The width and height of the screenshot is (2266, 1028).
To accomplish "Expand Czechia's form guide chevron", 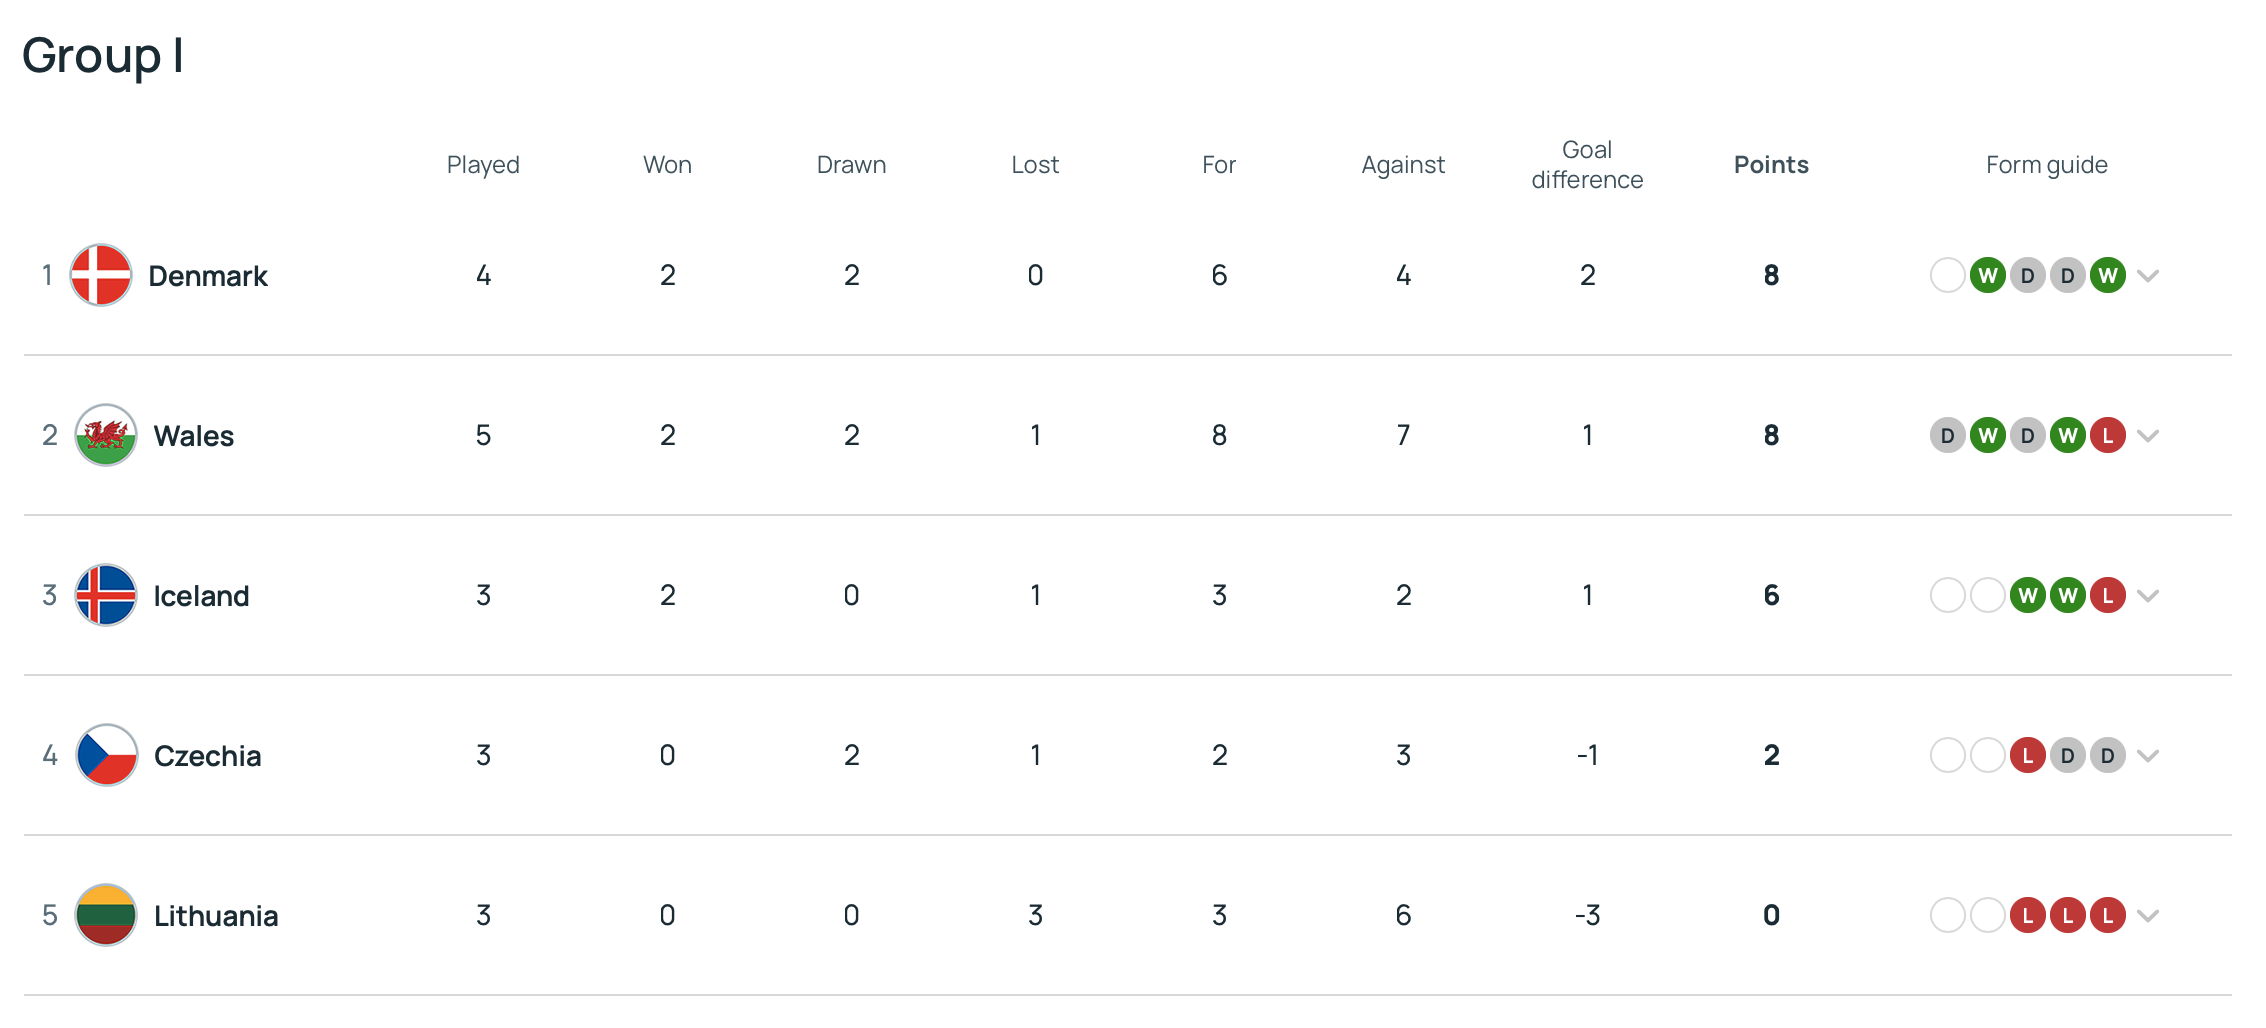I will 2148,755.
